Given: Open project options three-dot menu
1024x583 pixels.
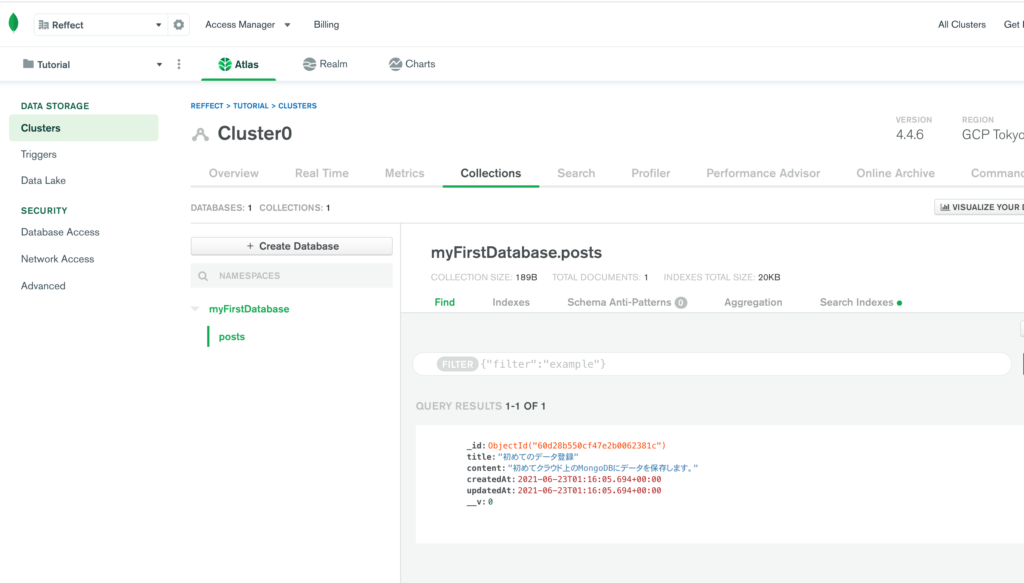Looking at the screenshot, I should [179, 64].
